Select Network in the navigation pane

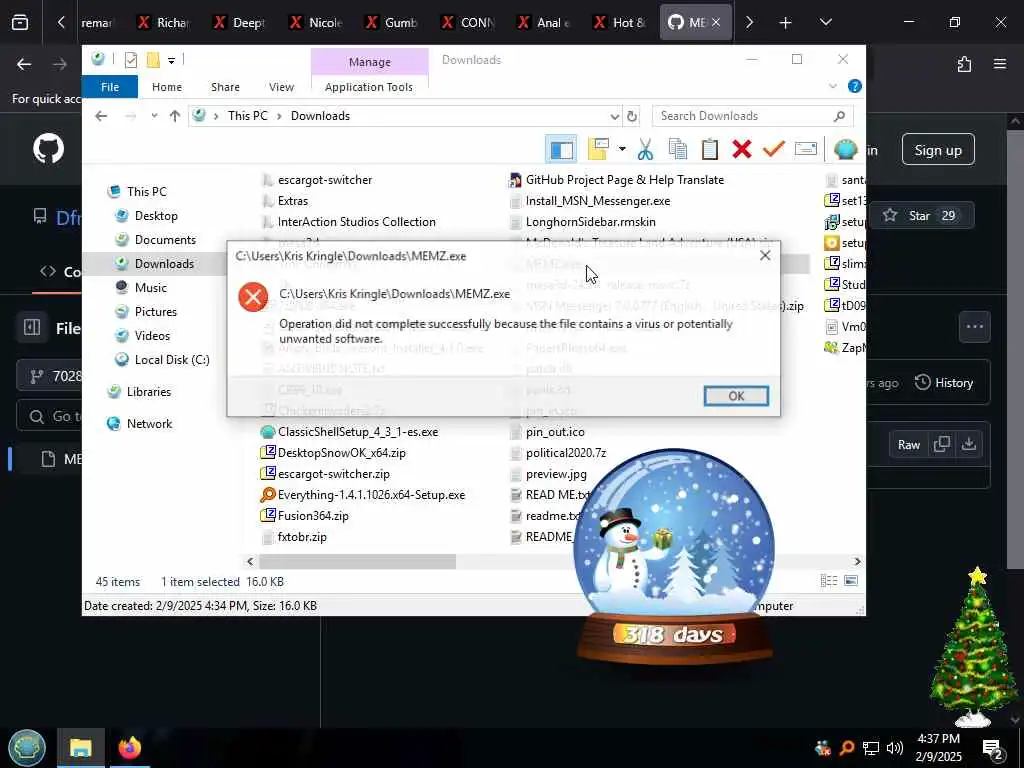click(x=149, y=424)
